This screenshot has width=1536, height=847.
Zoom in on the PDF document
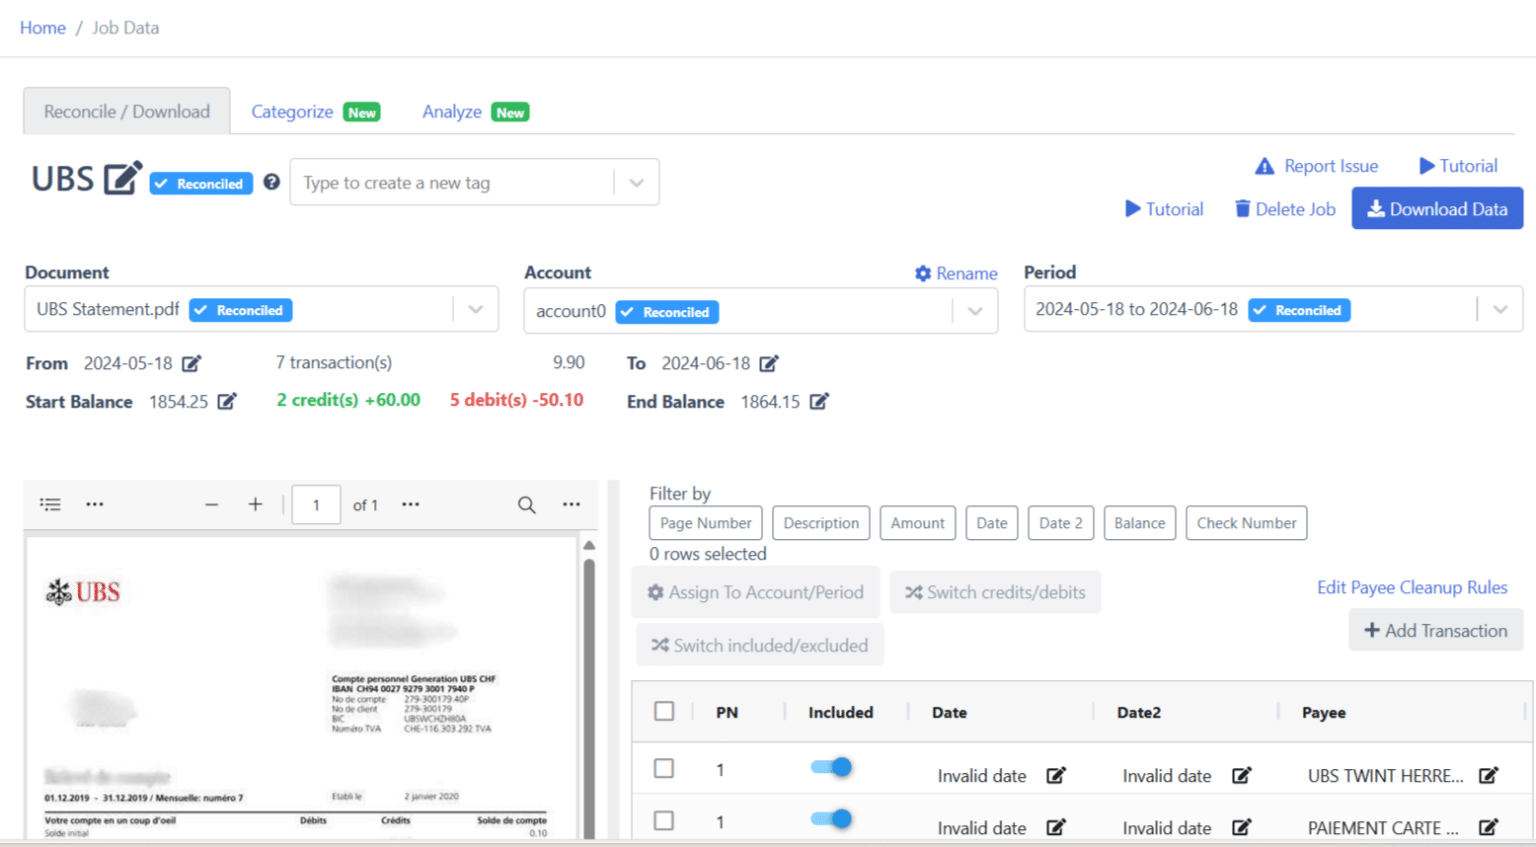point(254,504)
